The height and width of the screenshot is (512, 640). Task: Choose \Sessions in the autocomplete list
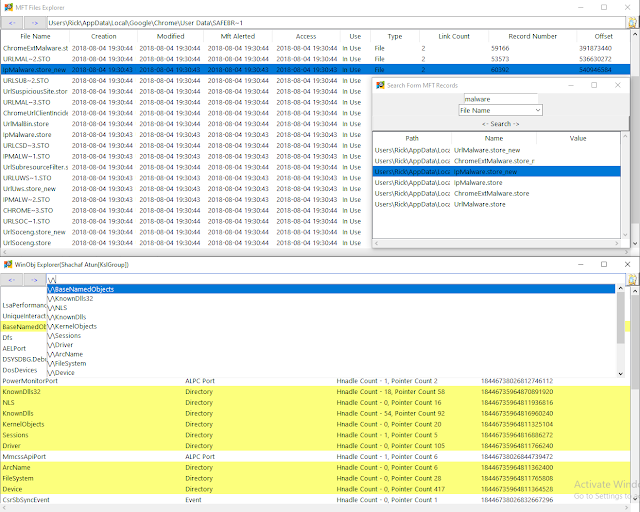click(331, 336)
